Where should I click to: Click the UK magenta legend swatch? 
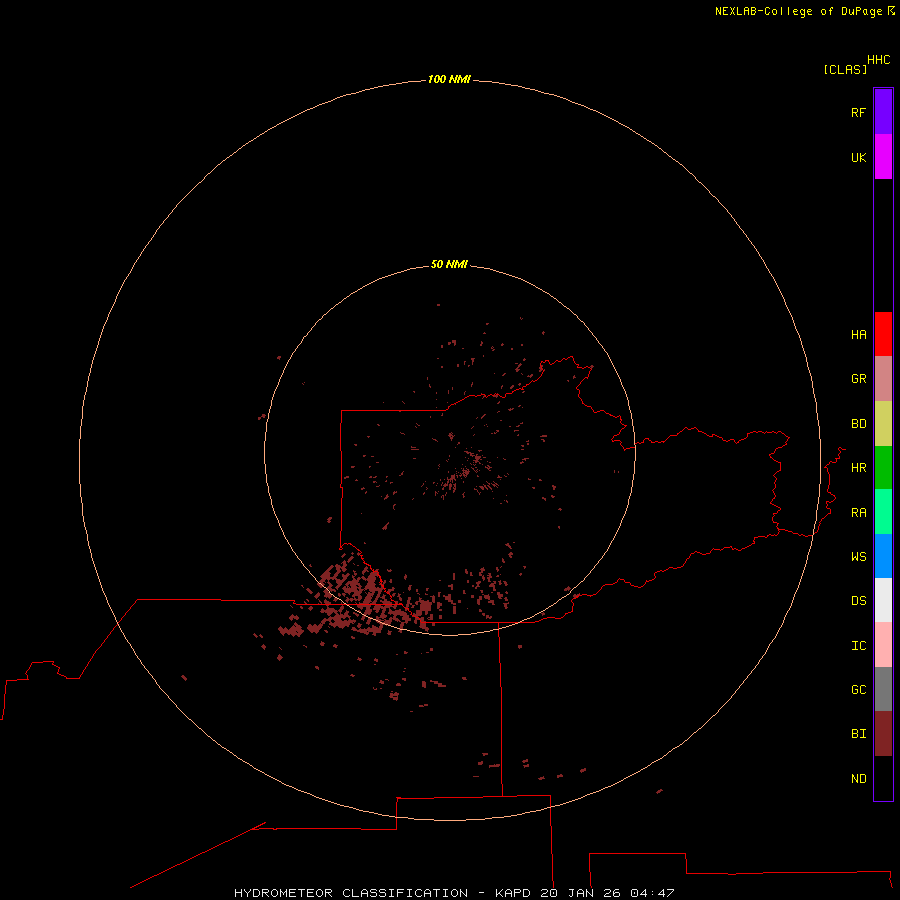[x=883, y=157]
